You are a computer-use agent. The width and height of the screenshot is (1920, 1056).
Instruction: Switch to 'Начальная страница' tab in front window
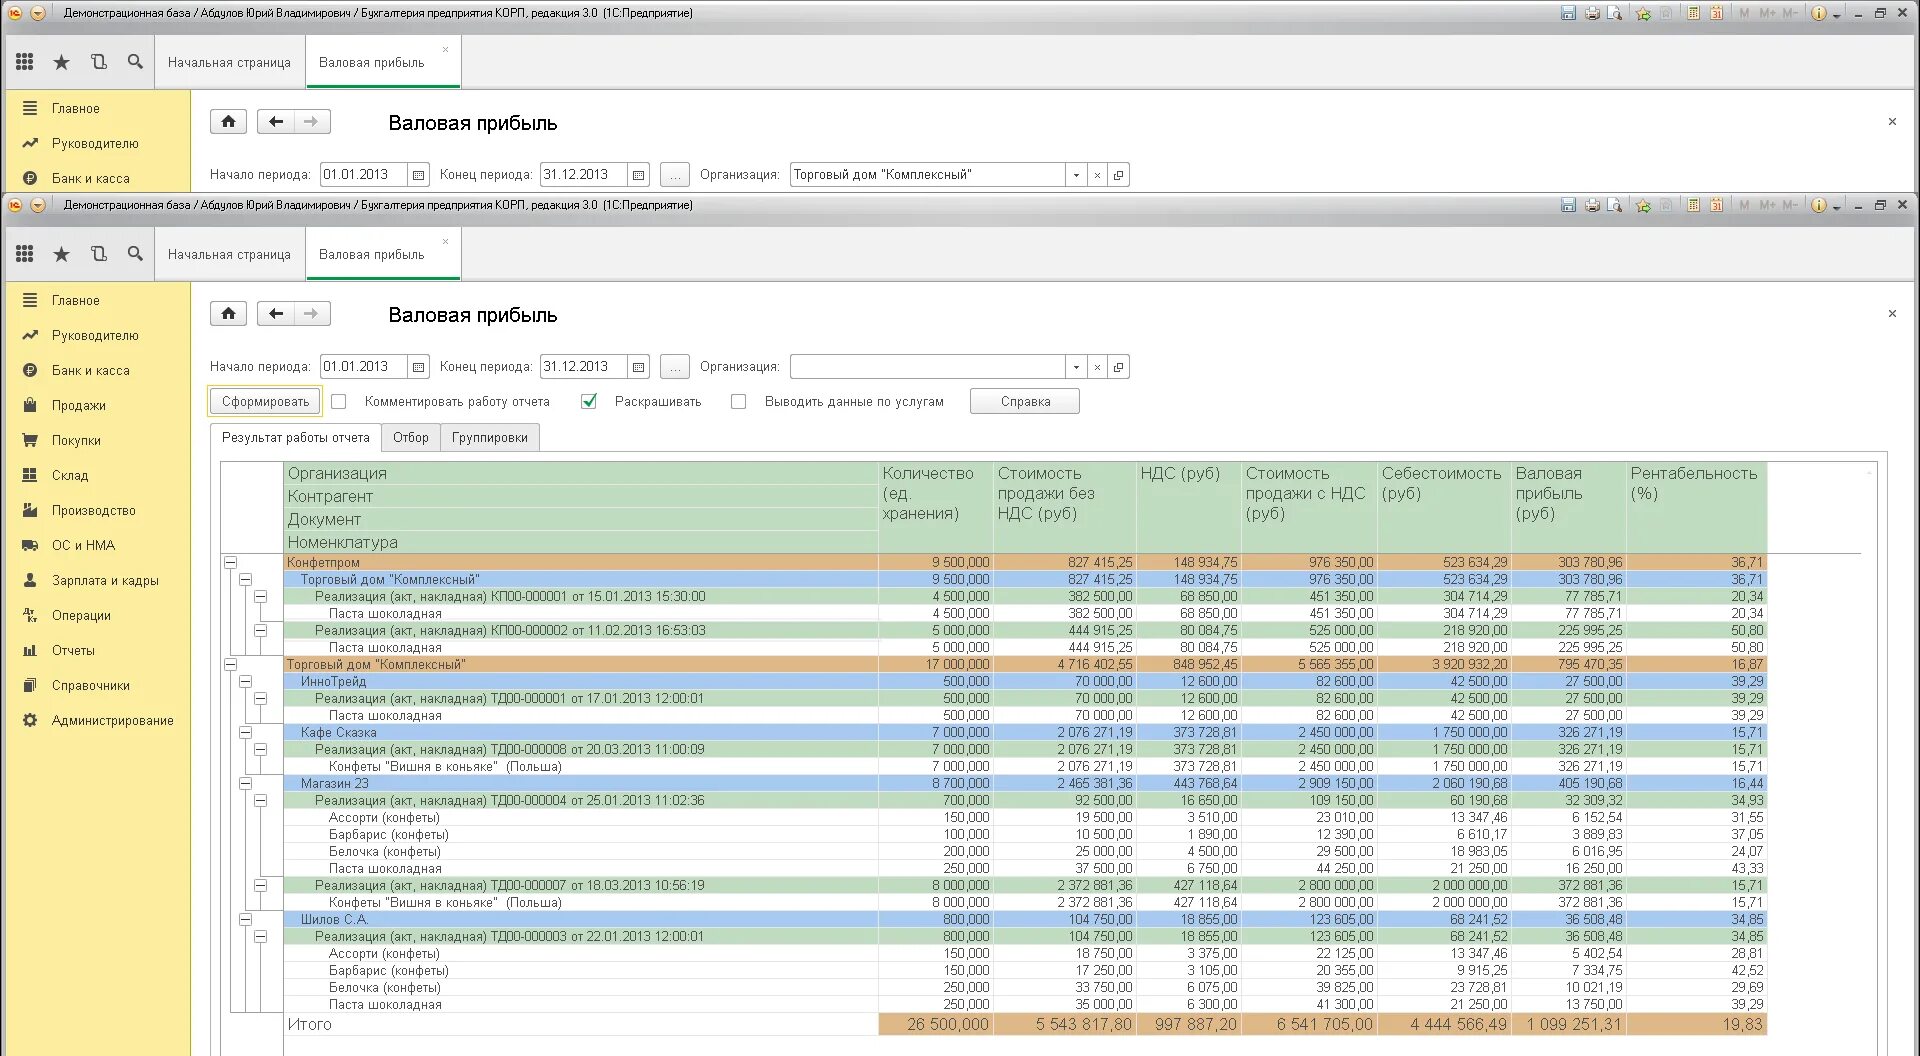[229, 254]
